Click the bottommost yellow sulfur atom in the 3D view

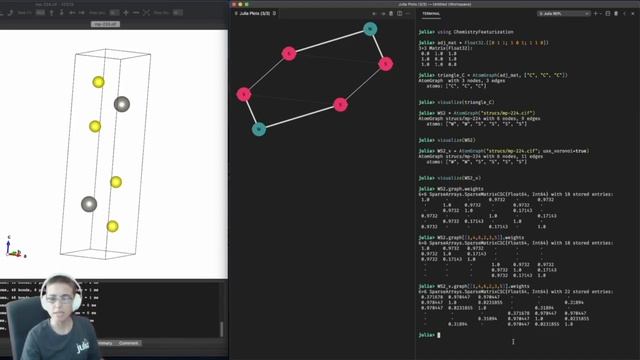(113, 226)
